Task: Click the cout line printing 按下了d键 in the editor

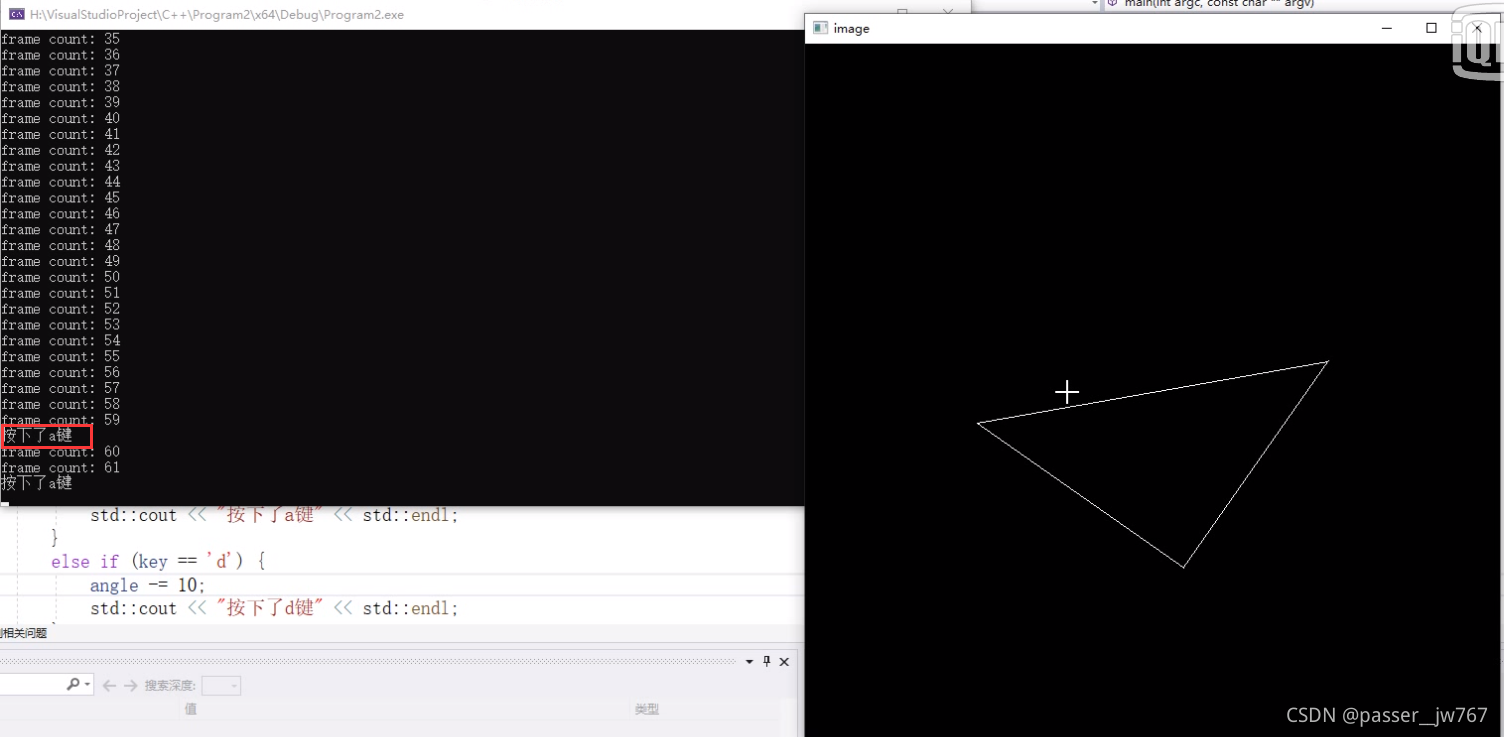Action: (274, 608)
